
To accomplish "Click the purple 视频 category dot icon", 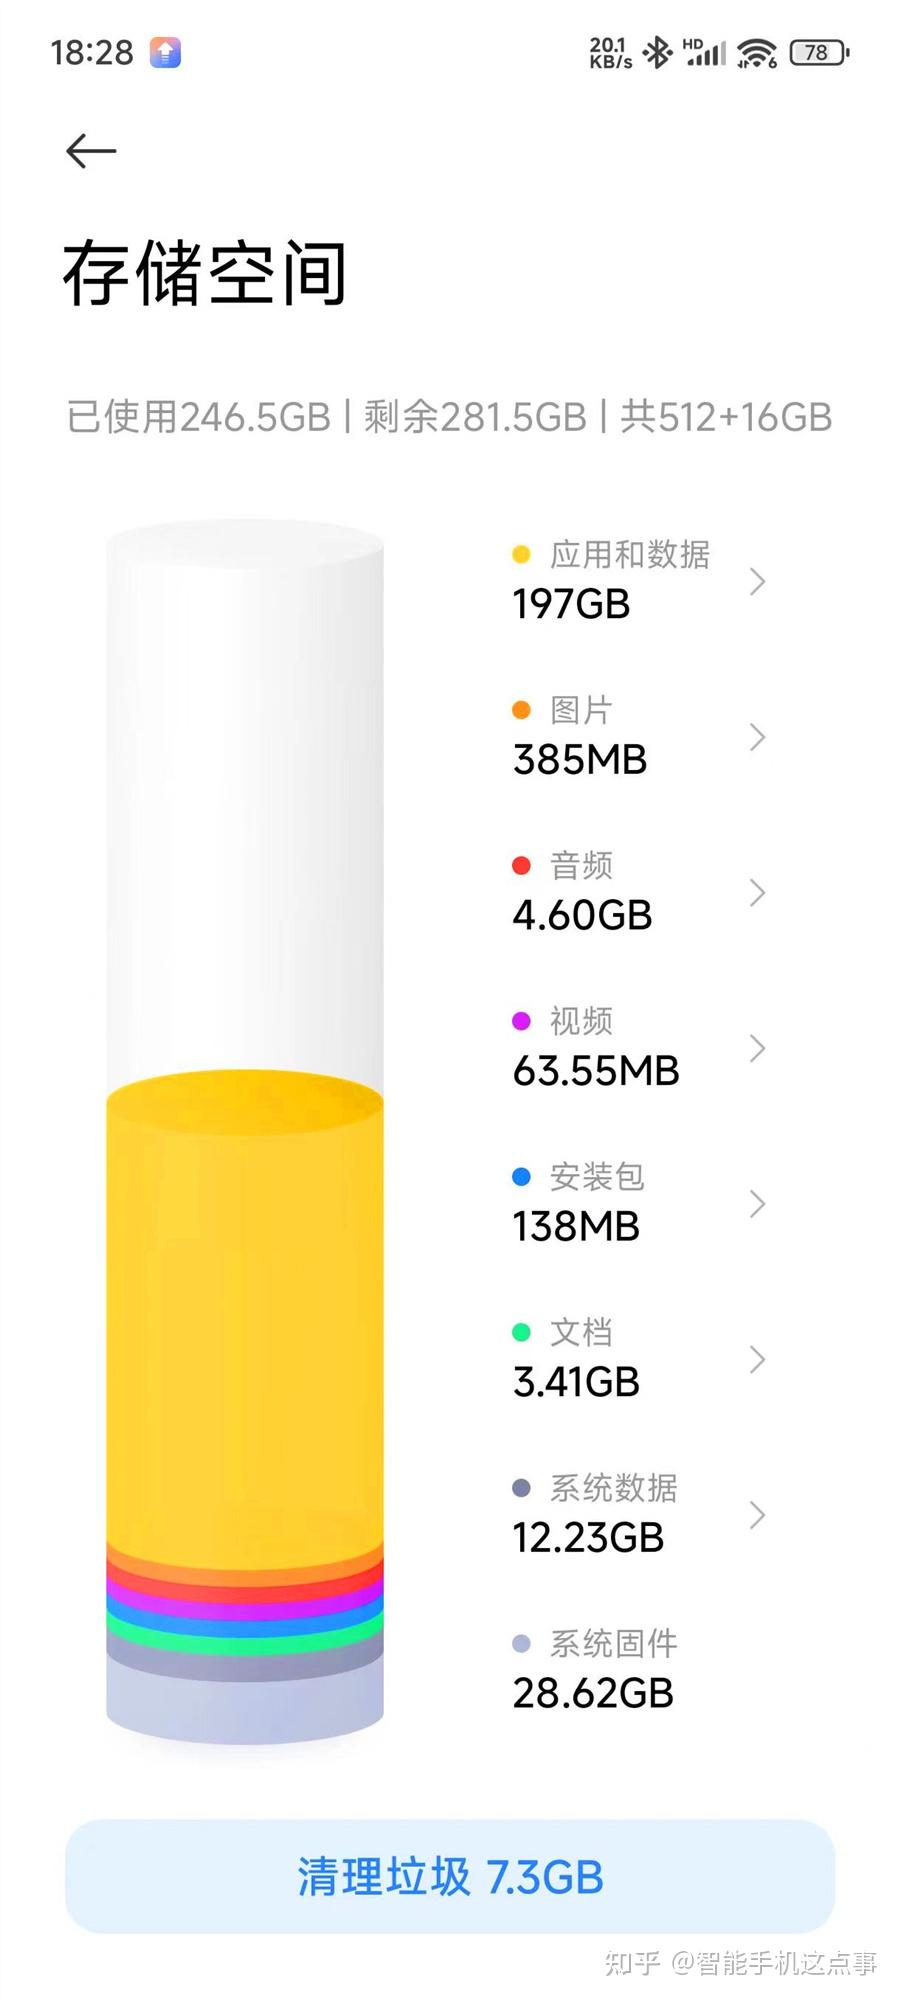I will (x=522, y=1020).
